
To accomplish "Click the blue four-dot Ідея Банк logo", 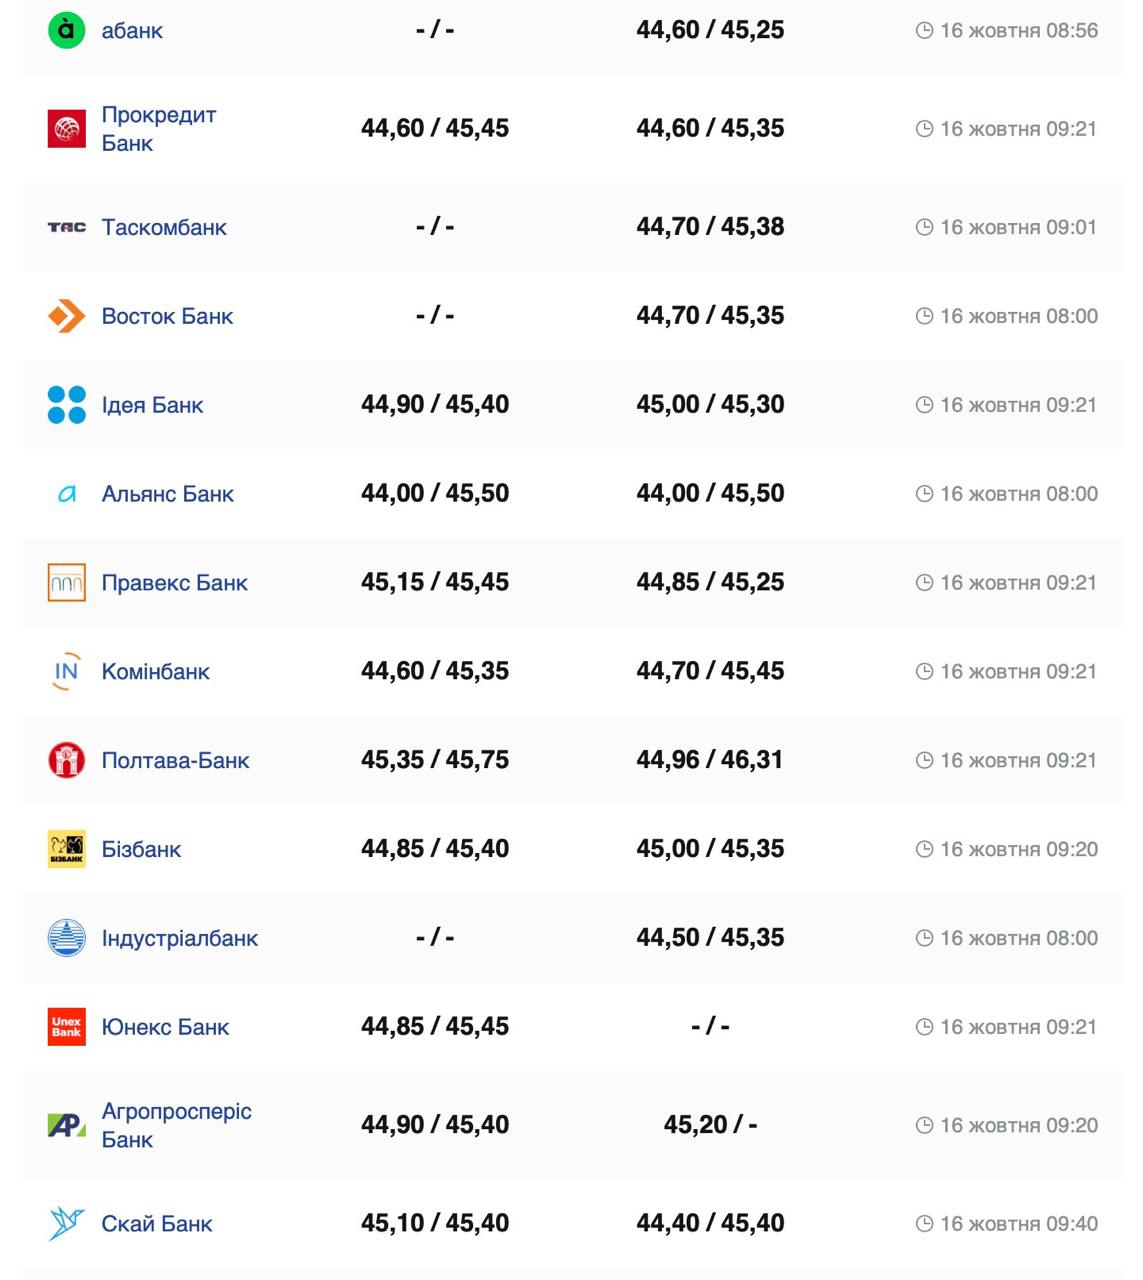I will click(x=66, y=405).
